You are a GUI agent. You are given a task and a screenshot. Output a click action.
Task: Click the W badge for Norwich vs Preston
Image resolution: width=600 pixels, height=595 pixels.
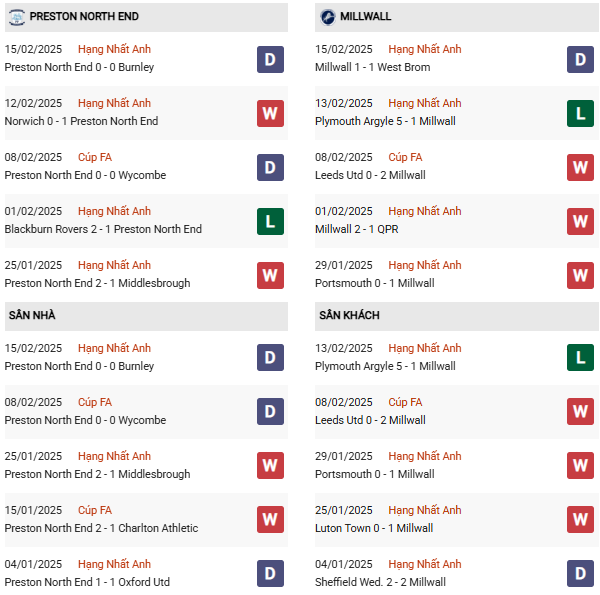click(270, 113)
